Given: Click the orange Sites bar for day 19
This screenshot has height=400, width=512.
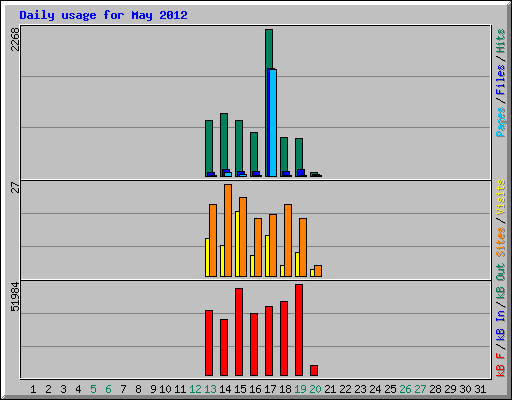Looking at the screenshot, I should pyautogui.click(x=303, y=247).
